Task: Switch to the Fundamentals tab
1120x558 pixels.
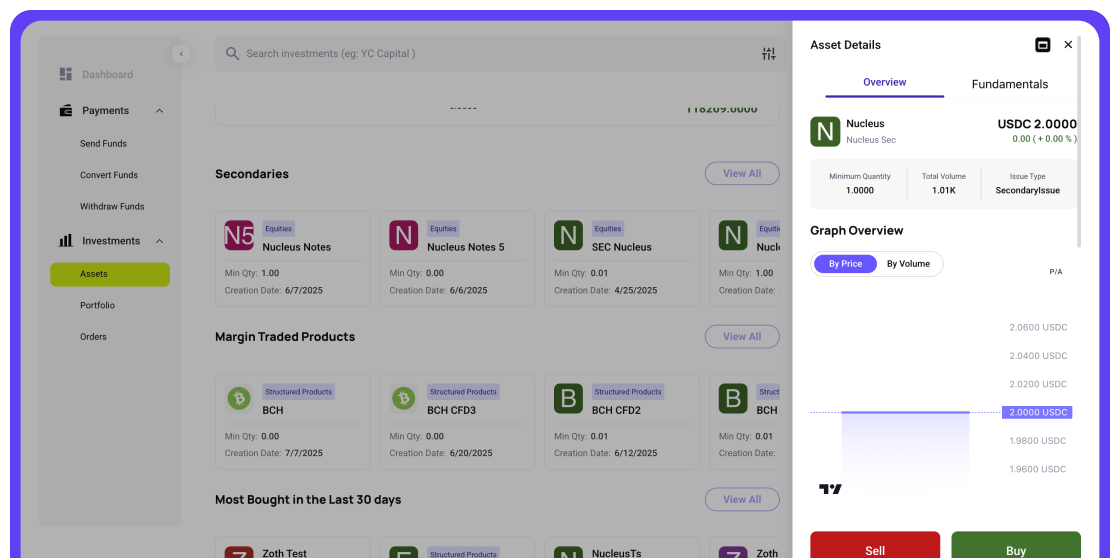Action: pos(1010,84)
